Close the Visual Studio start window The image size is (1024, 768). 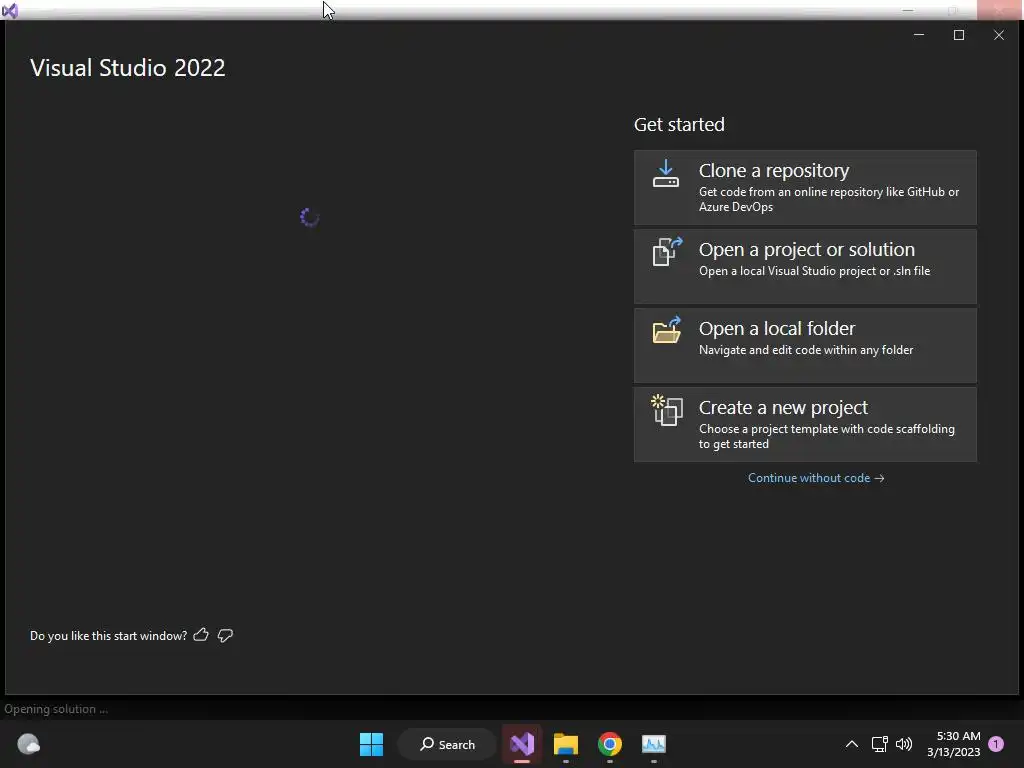point(999,35)
